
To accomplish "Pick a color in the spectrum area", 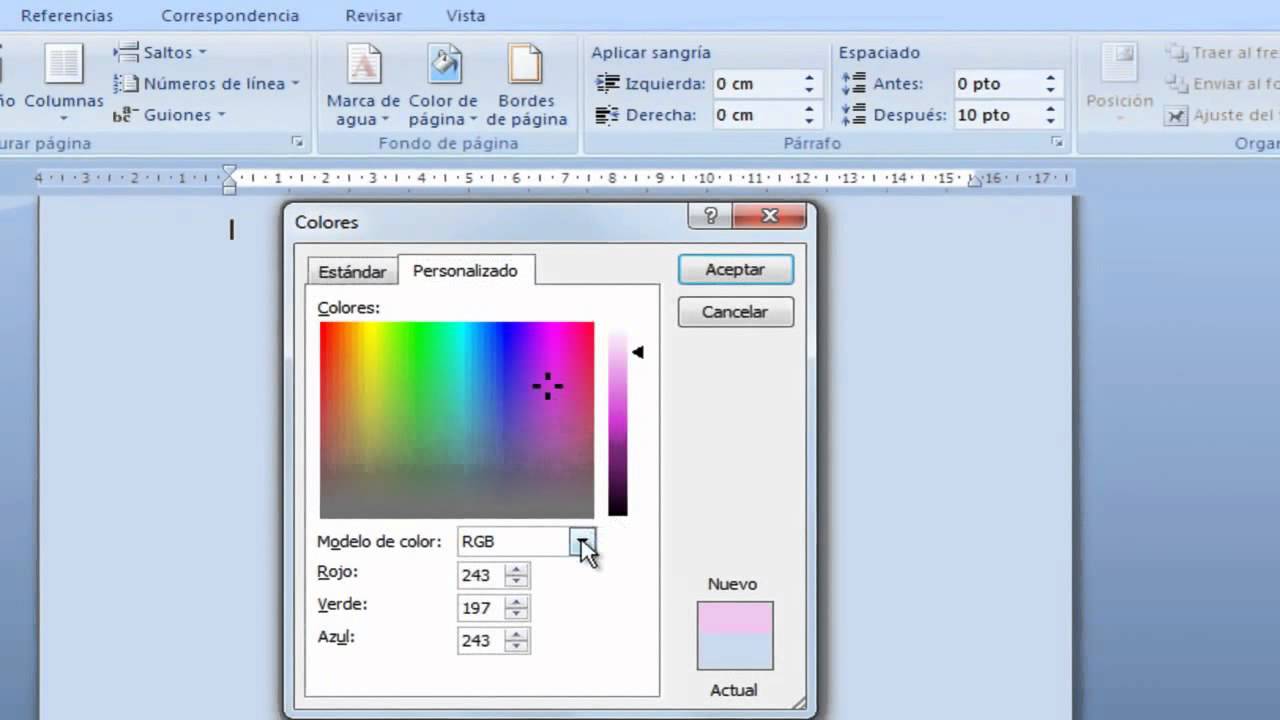I will [x=457, y=419].
